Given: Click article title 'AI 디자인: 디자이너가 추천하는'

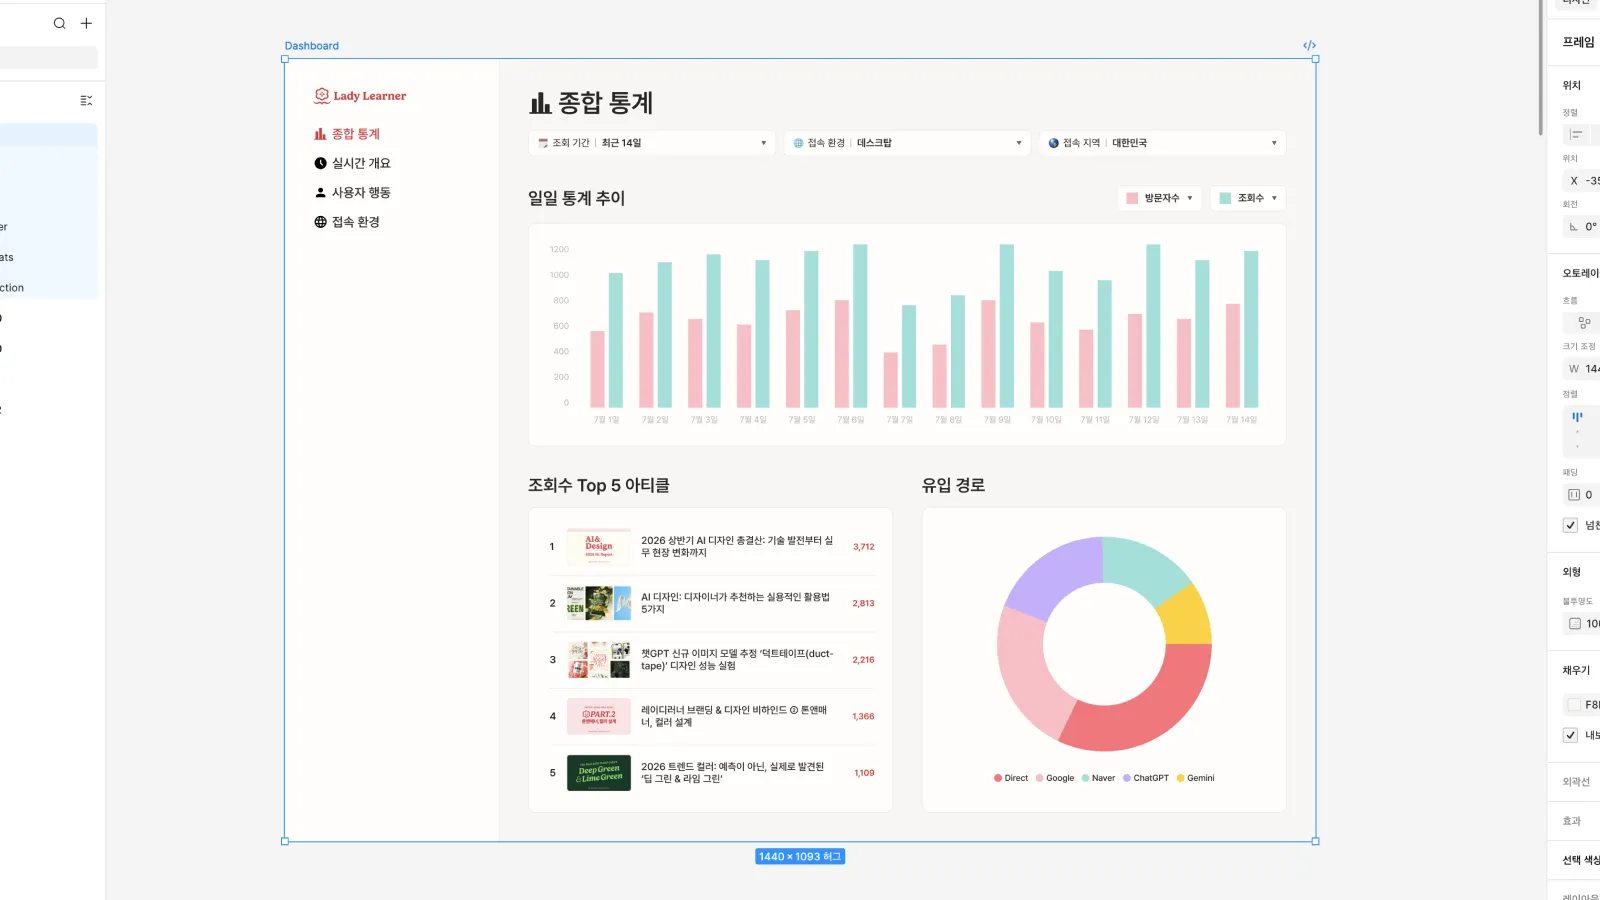Looking at the screenshot, I should tap(735, 603).
